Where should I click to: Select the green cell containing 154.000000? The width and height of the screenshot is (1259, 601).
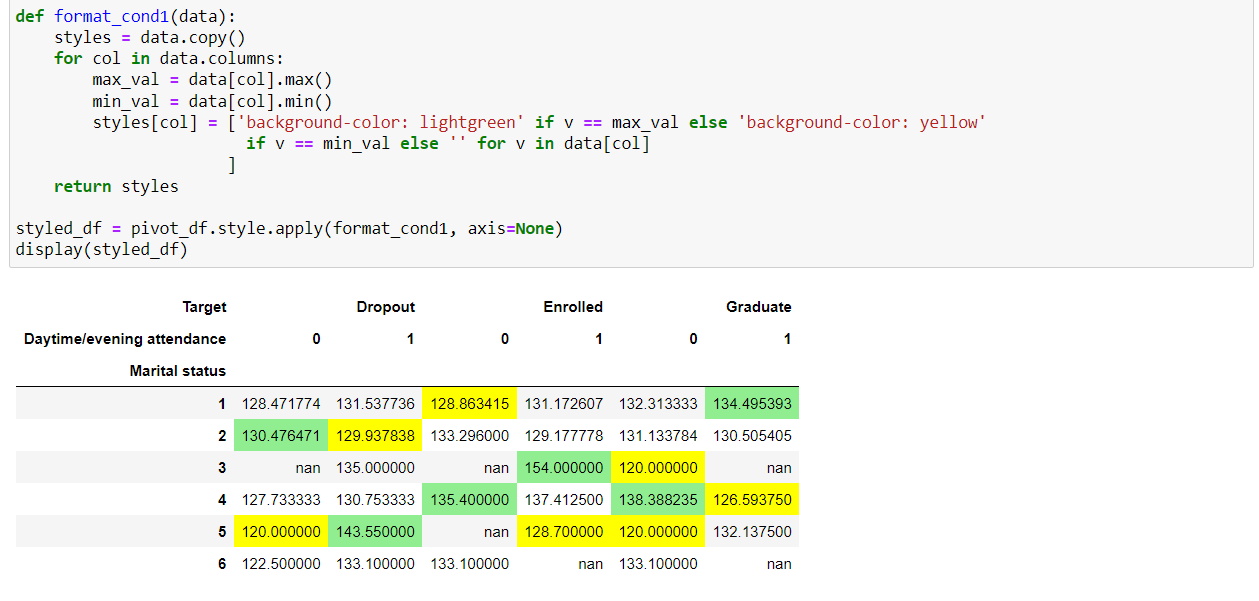562,467
